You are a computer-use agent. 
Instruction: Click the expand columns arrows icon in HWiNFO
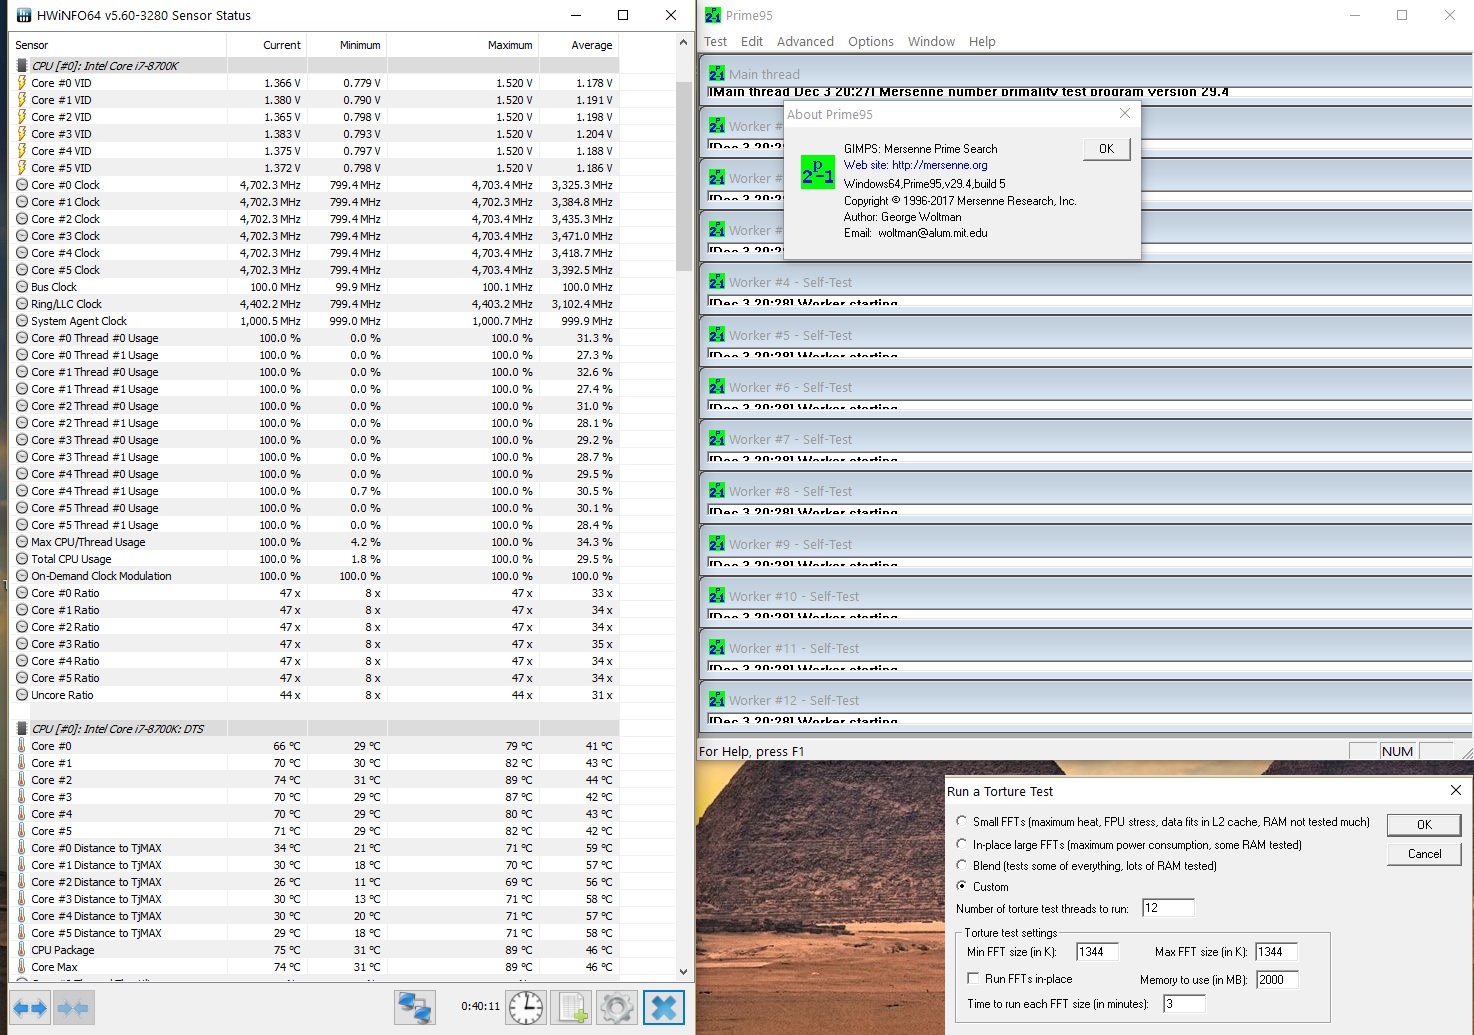click(x=30, y=1008)
